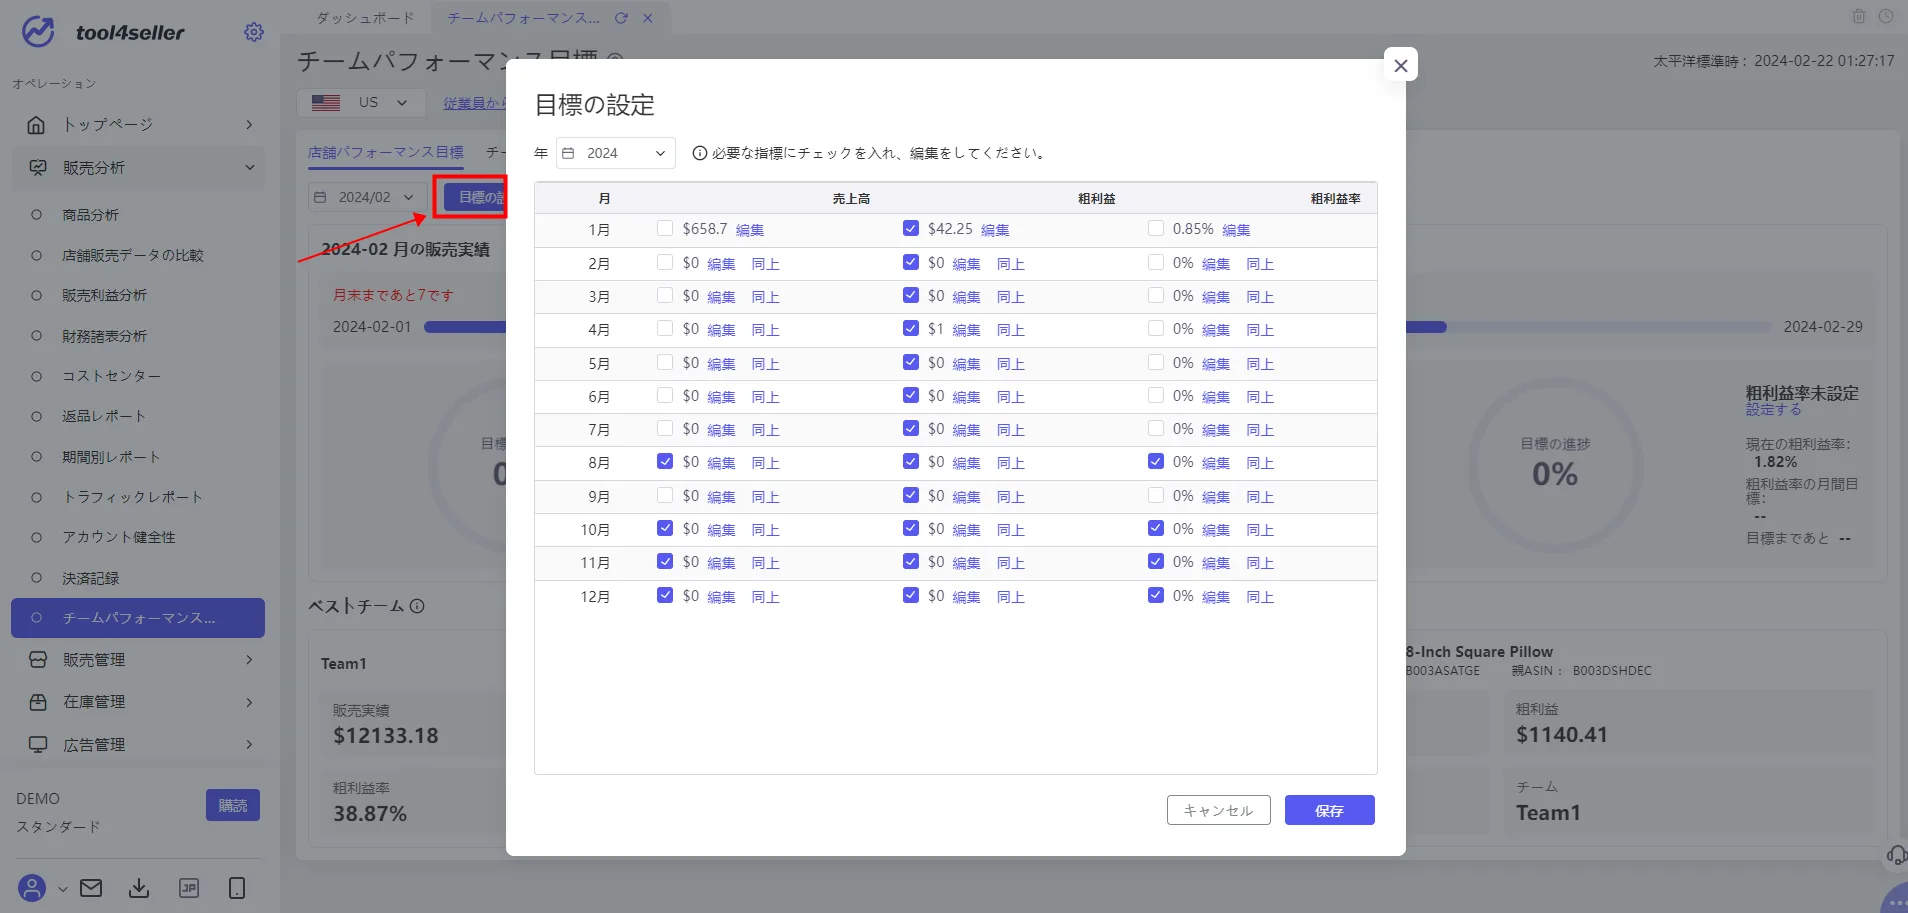Viewport: 1908px width, 913px height.
Task: Click the help icon beside the page title
Action: 616,59
